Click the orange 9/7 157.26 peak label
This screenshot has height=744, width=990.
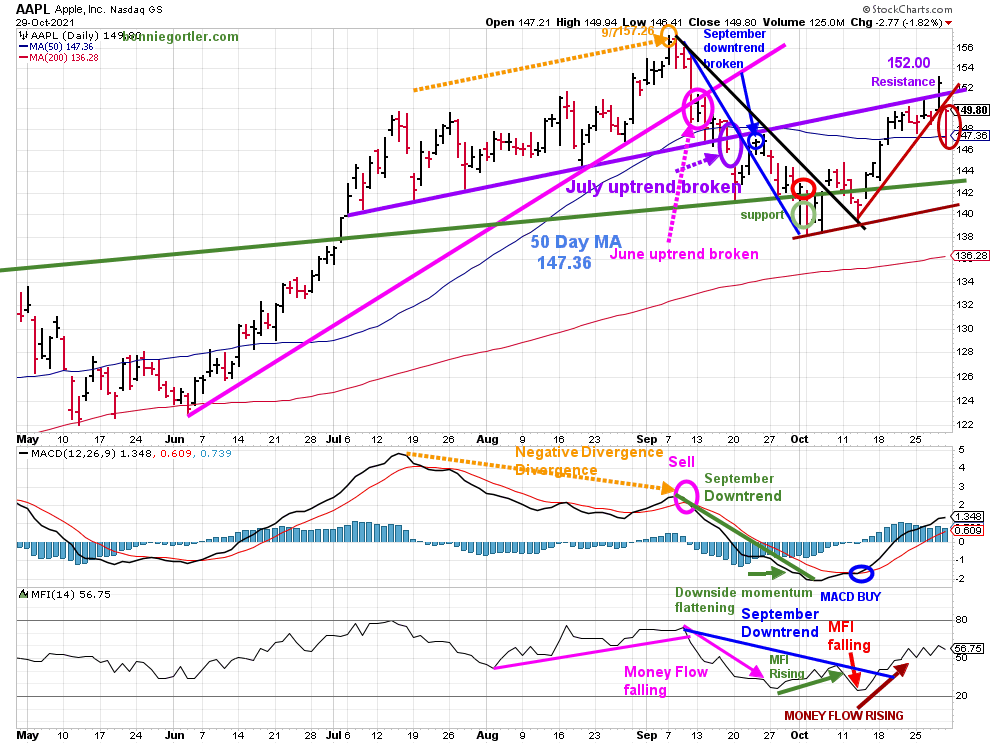point(628,31)
